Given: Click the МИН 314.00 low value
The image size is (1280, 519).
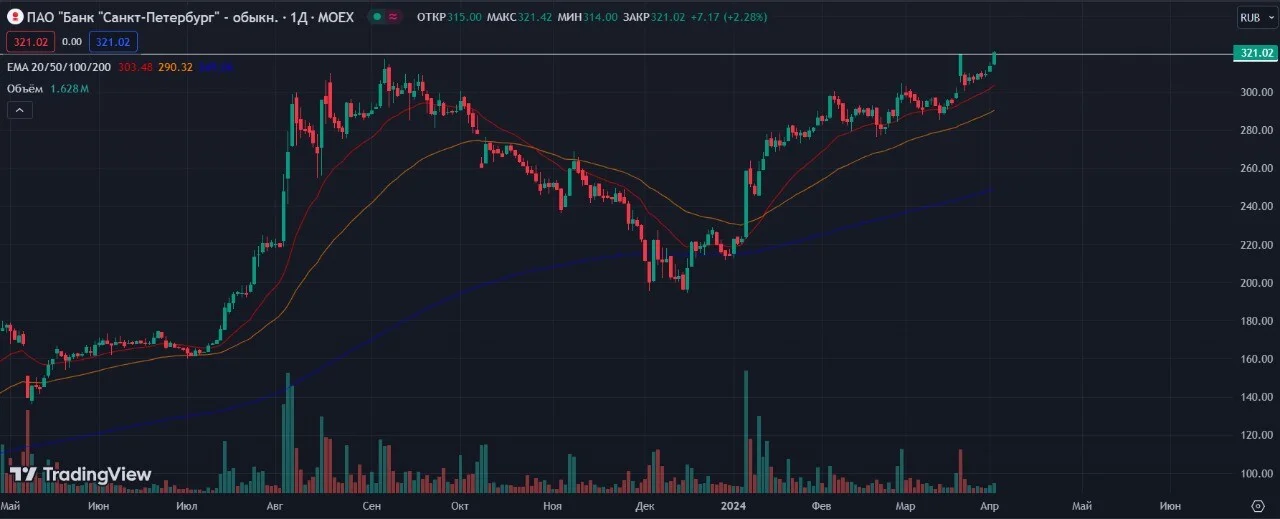Looking at the screenshot, I should click(x=587, y=17).
